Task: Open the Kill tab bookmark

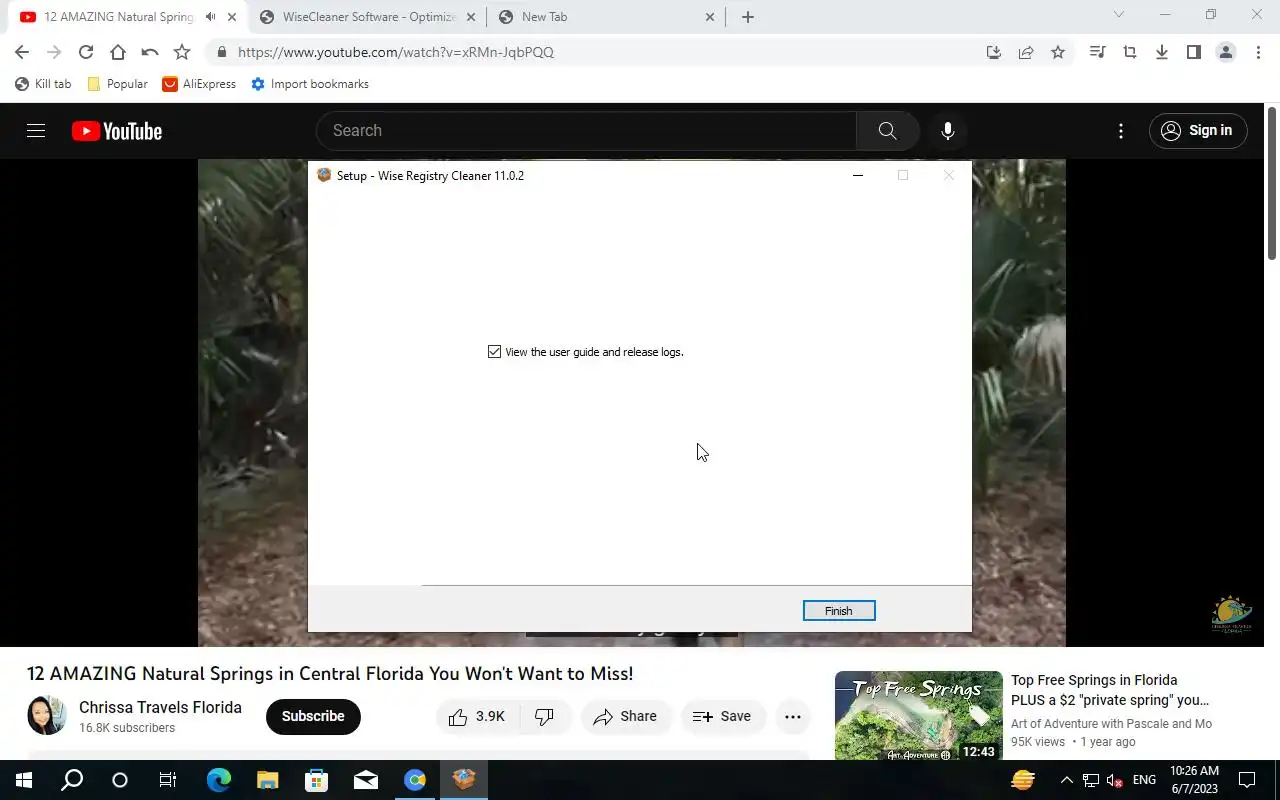Action: (x=43, y=84)
